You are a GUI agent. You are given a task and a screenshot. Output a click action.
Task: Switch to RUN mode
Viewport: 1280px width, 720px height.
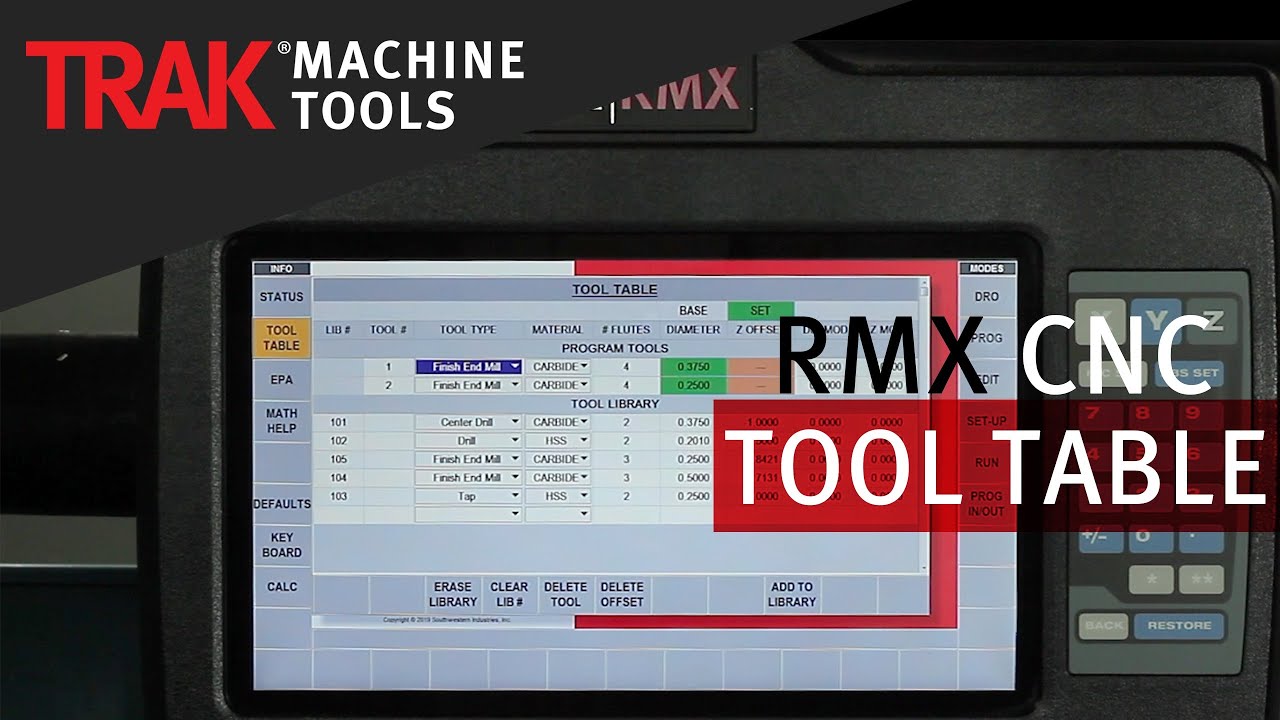pos(986,463)
